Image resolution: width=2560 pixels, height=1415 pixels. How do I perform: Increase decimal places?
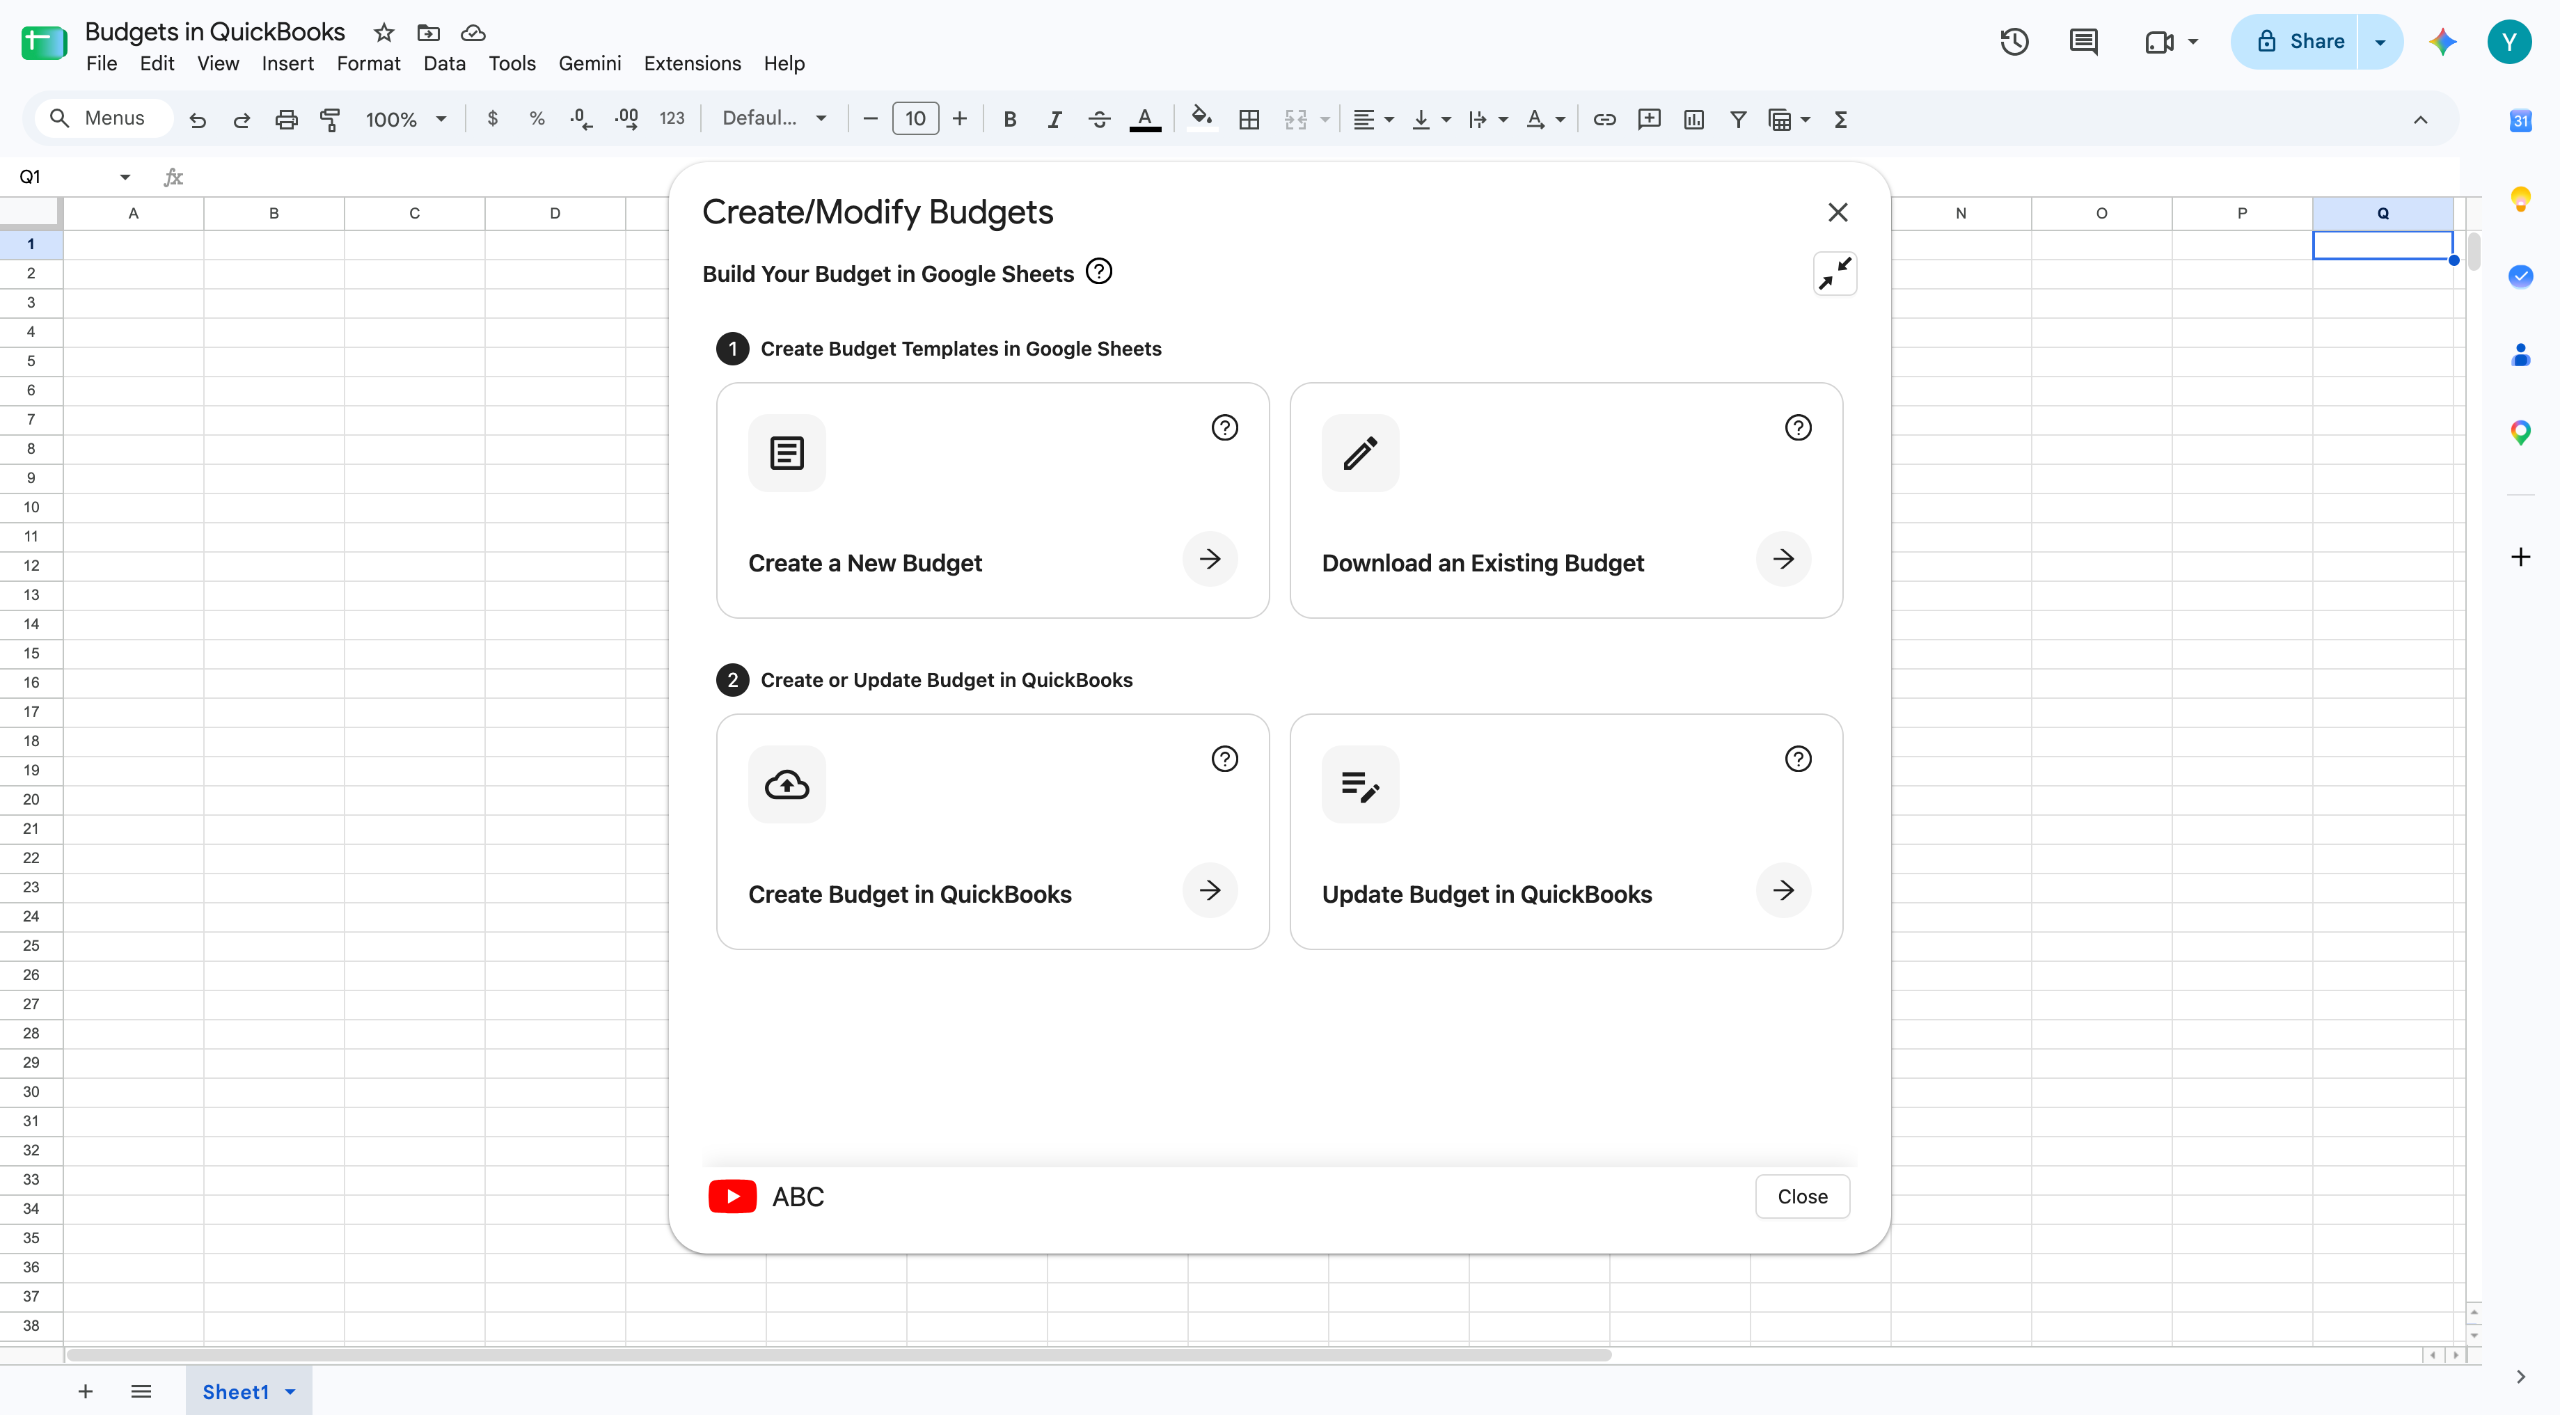coord(627,119)
